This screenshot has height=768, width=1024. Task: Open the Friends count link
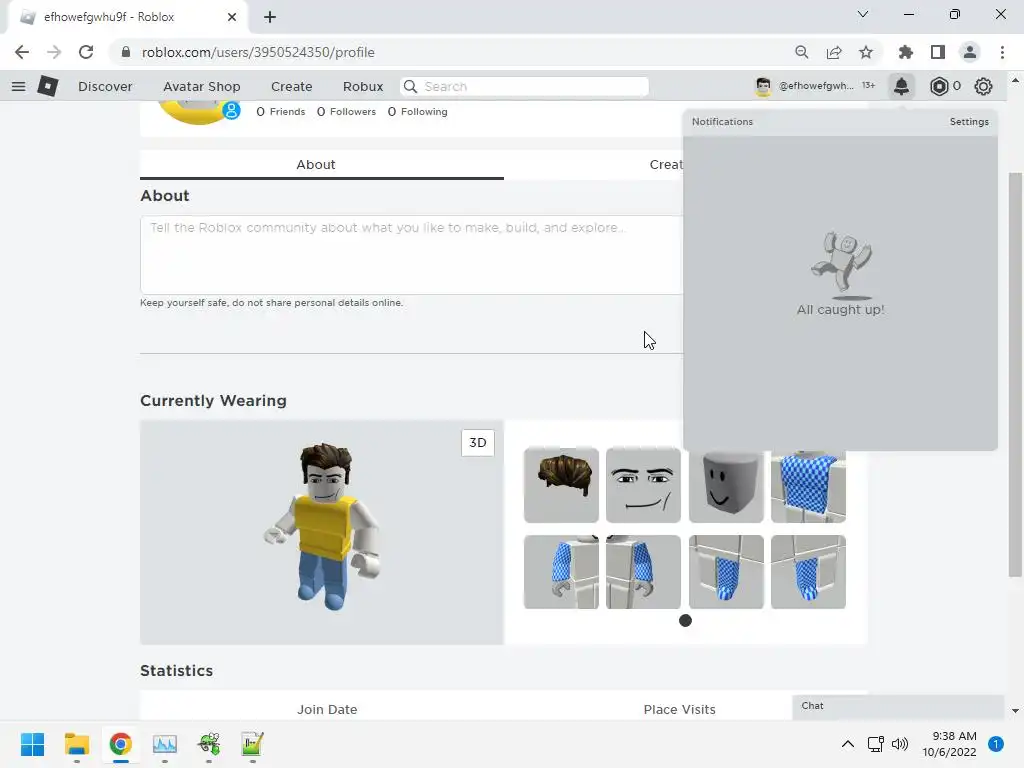(281, 112)
